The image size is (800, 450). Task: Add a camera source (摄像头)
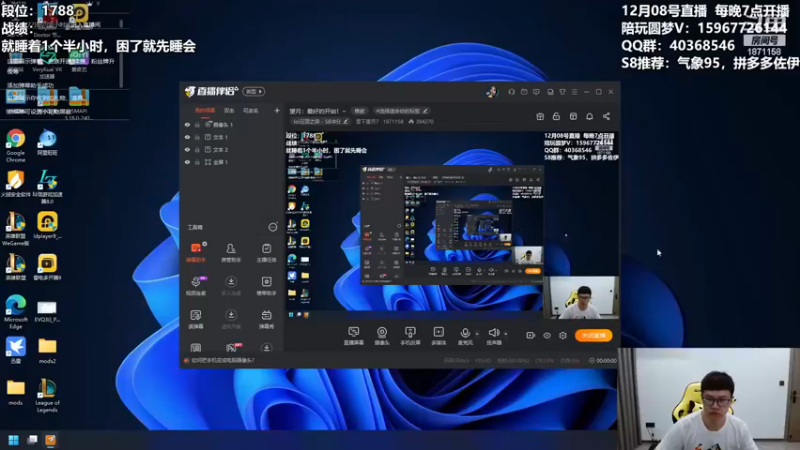[x=382, y=336]
